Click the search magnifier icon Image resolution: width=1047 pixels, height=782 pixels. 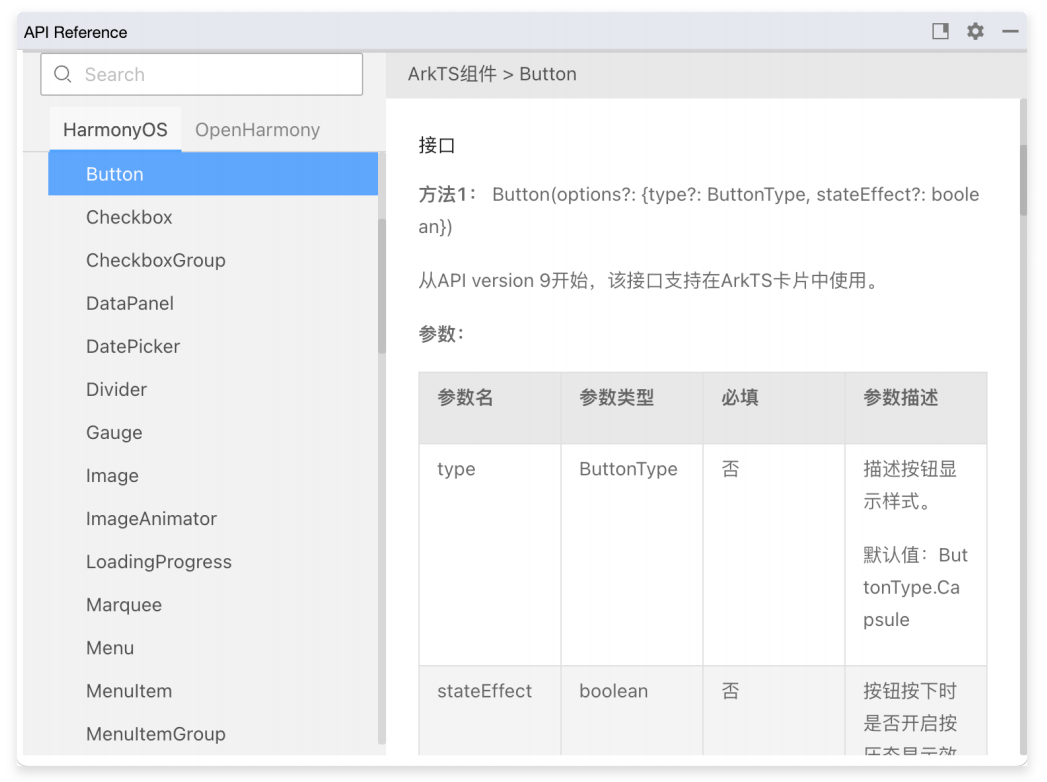pos(63,74)
